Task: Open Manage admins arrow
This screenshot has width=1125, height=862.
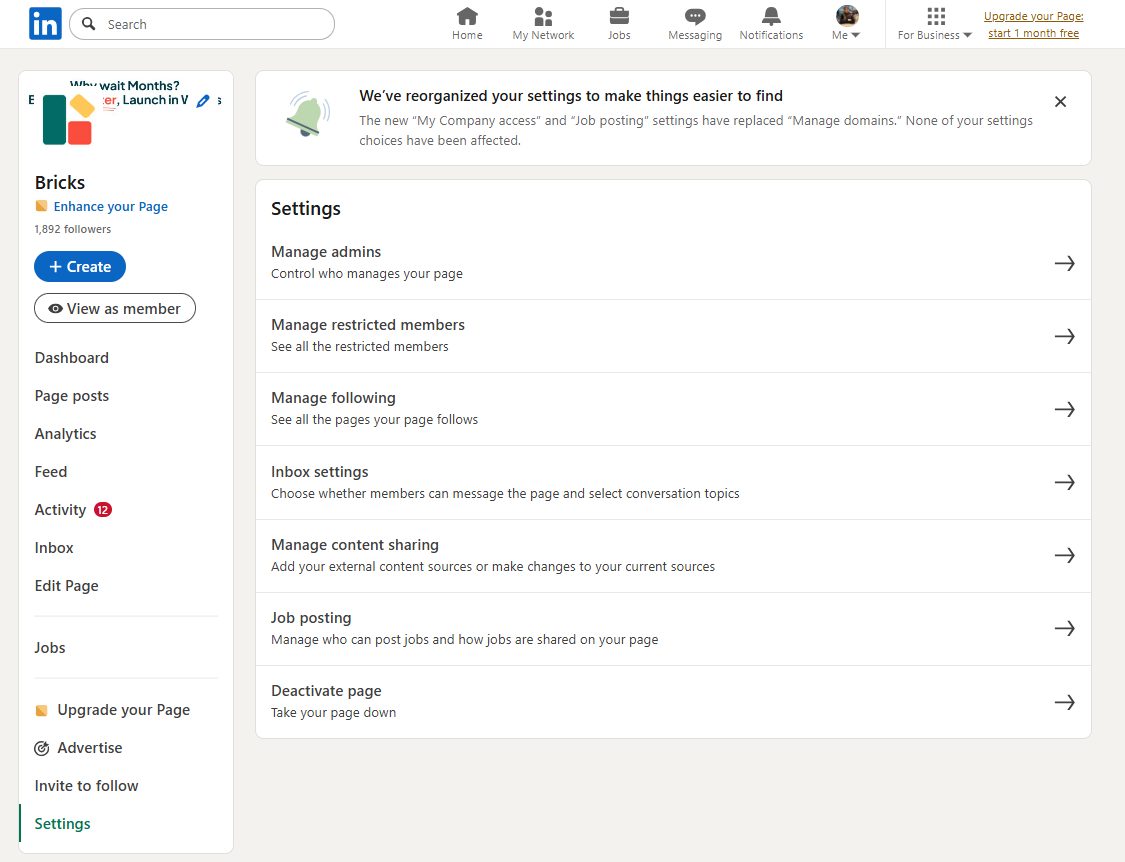Action: (1064, 263)
